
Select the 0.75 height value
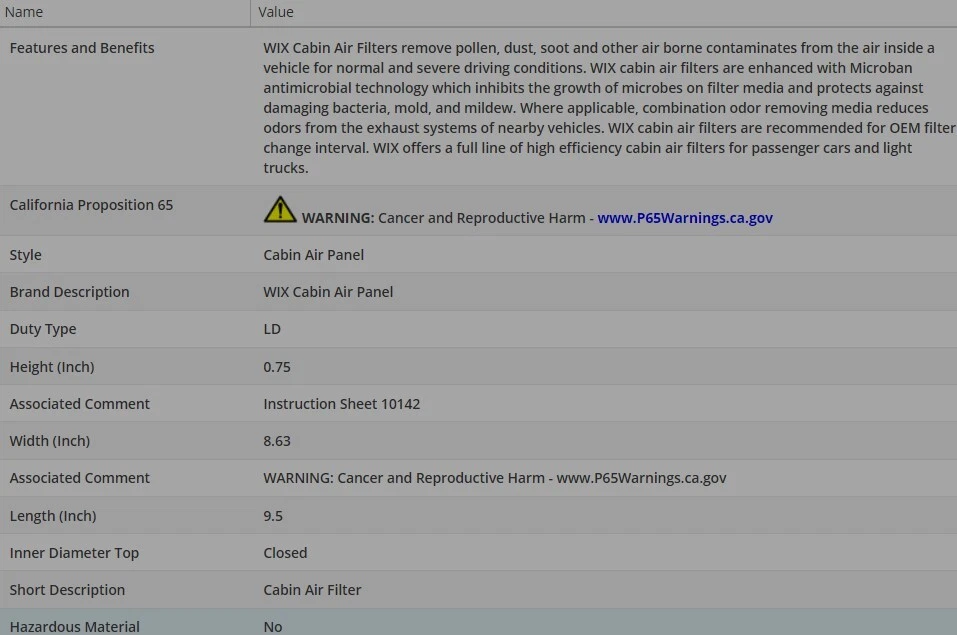277,368
